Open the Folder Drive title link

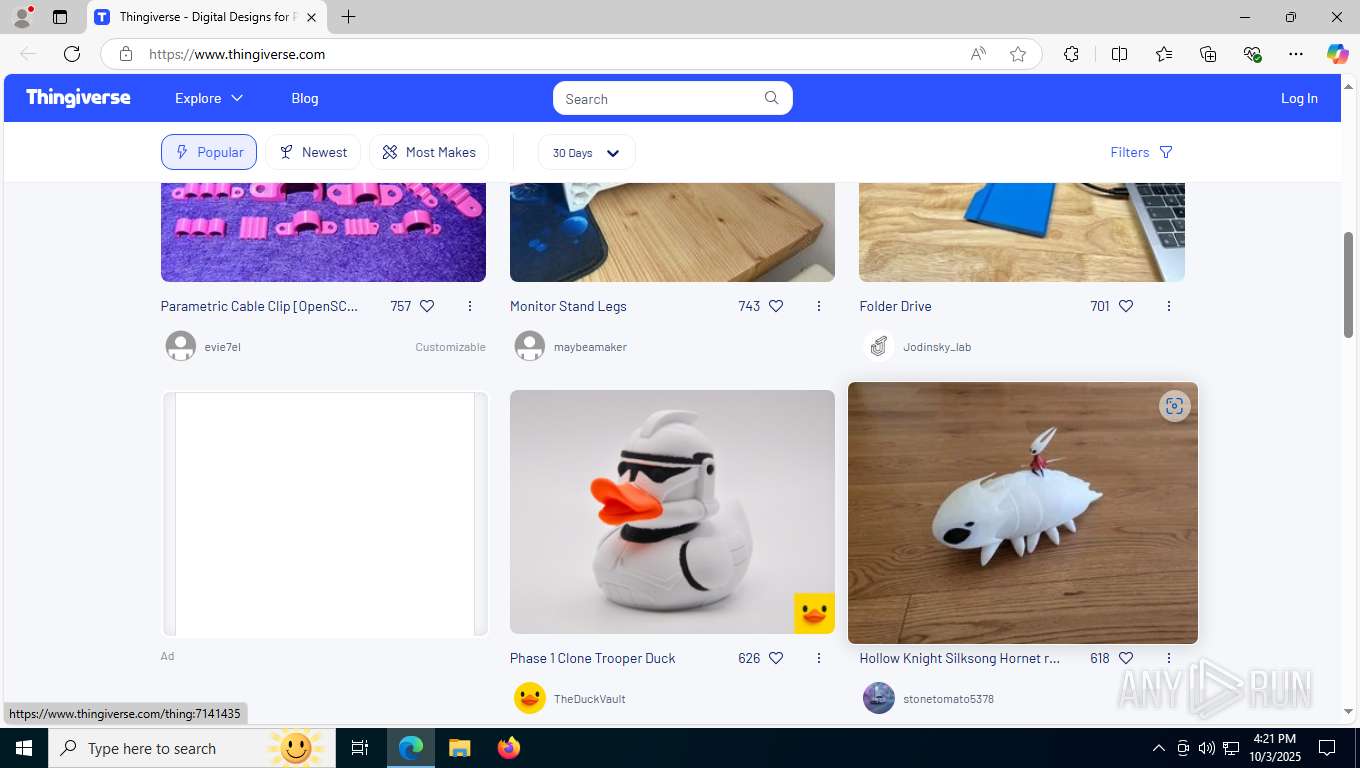tap(895, 306)
